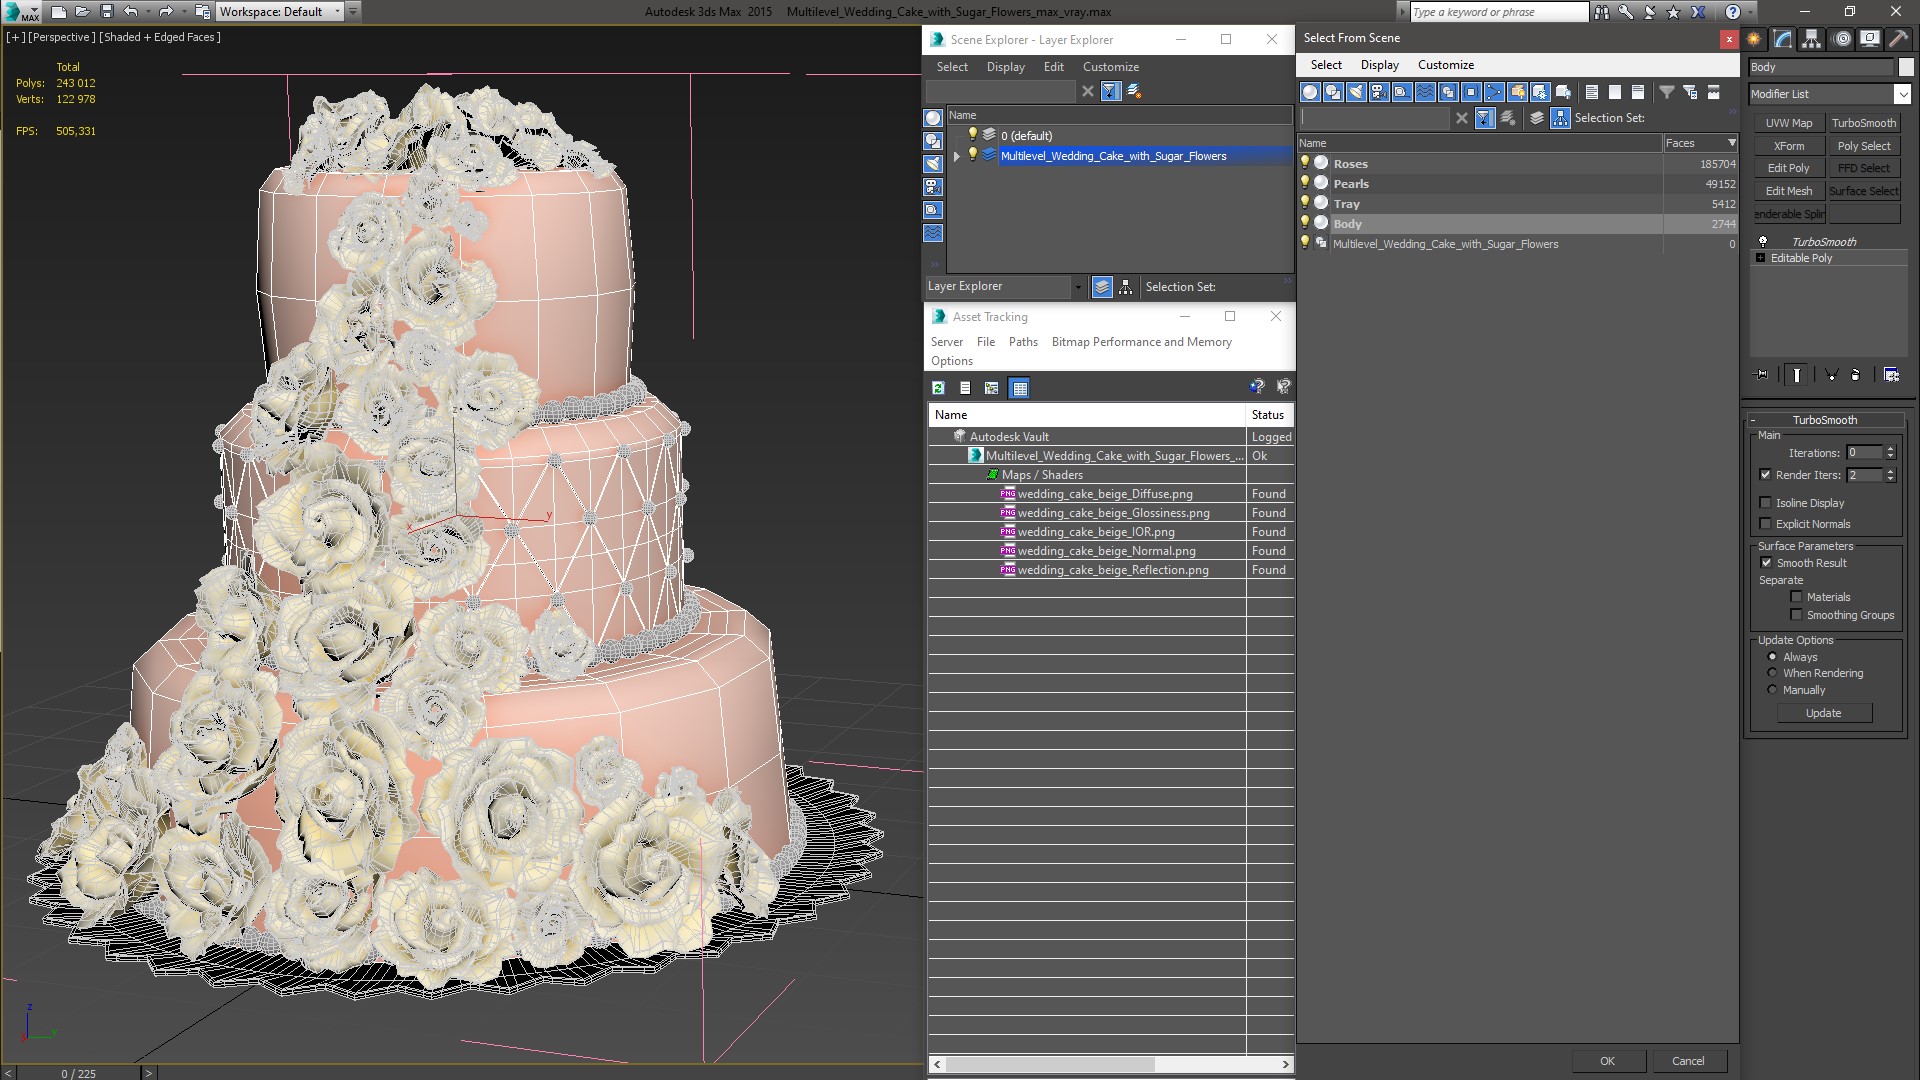Click the UVW Map modifier button
The width and height of the screenshot is (1920, 1080).
click(1788, 123)
